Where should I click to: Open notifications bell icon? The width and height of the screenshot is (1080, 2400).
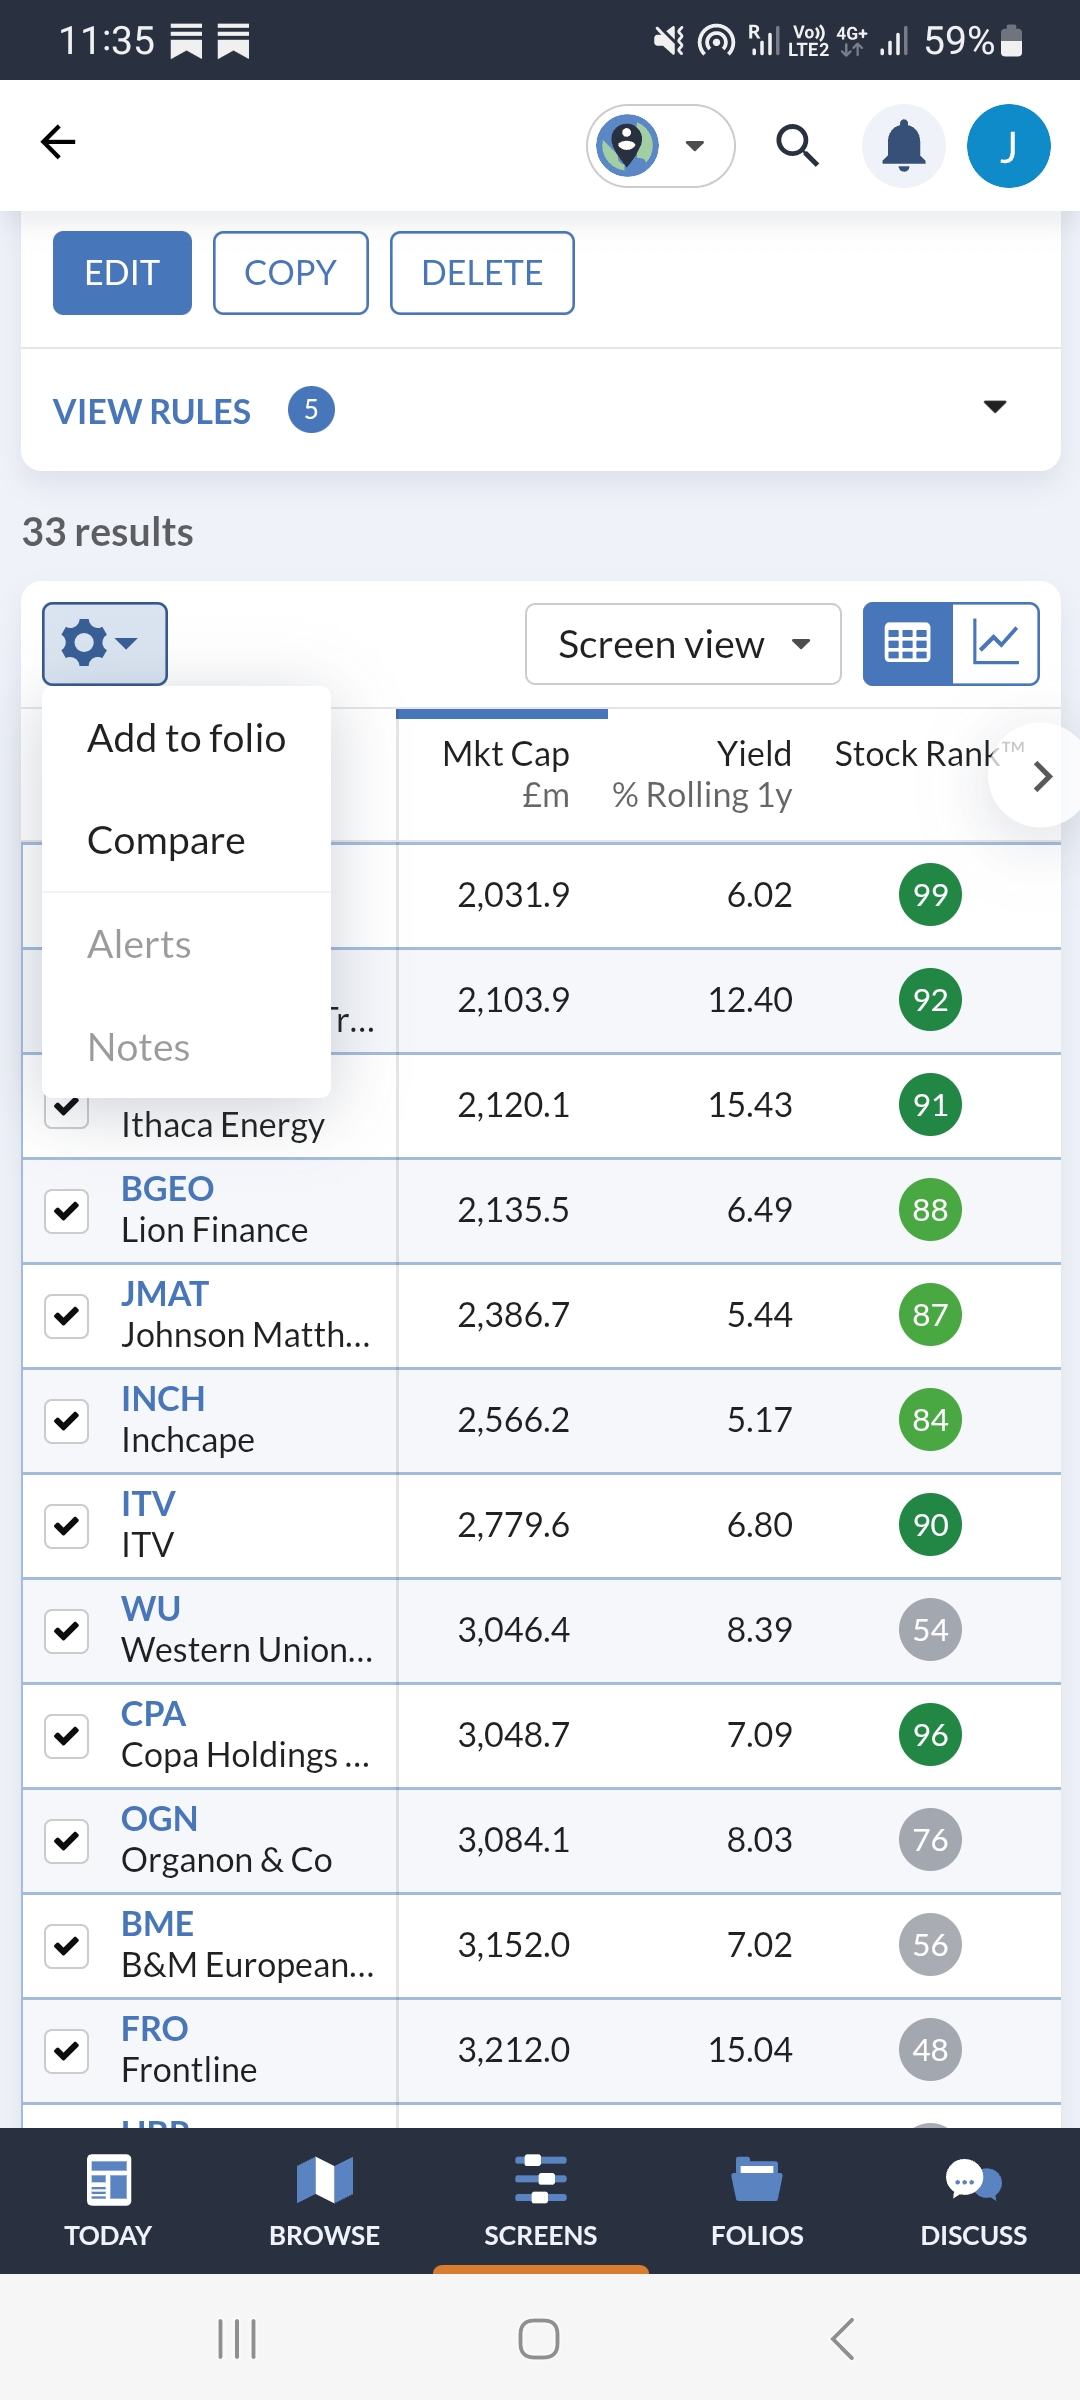point(904,146)
